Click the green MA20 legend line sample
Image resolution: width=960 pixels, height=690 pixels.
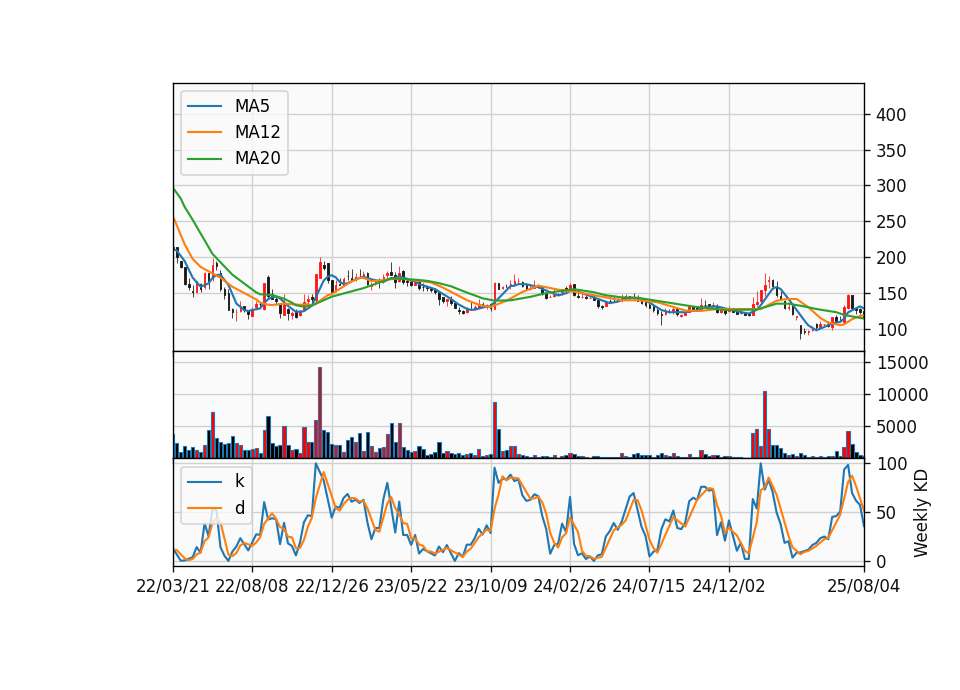204,159
